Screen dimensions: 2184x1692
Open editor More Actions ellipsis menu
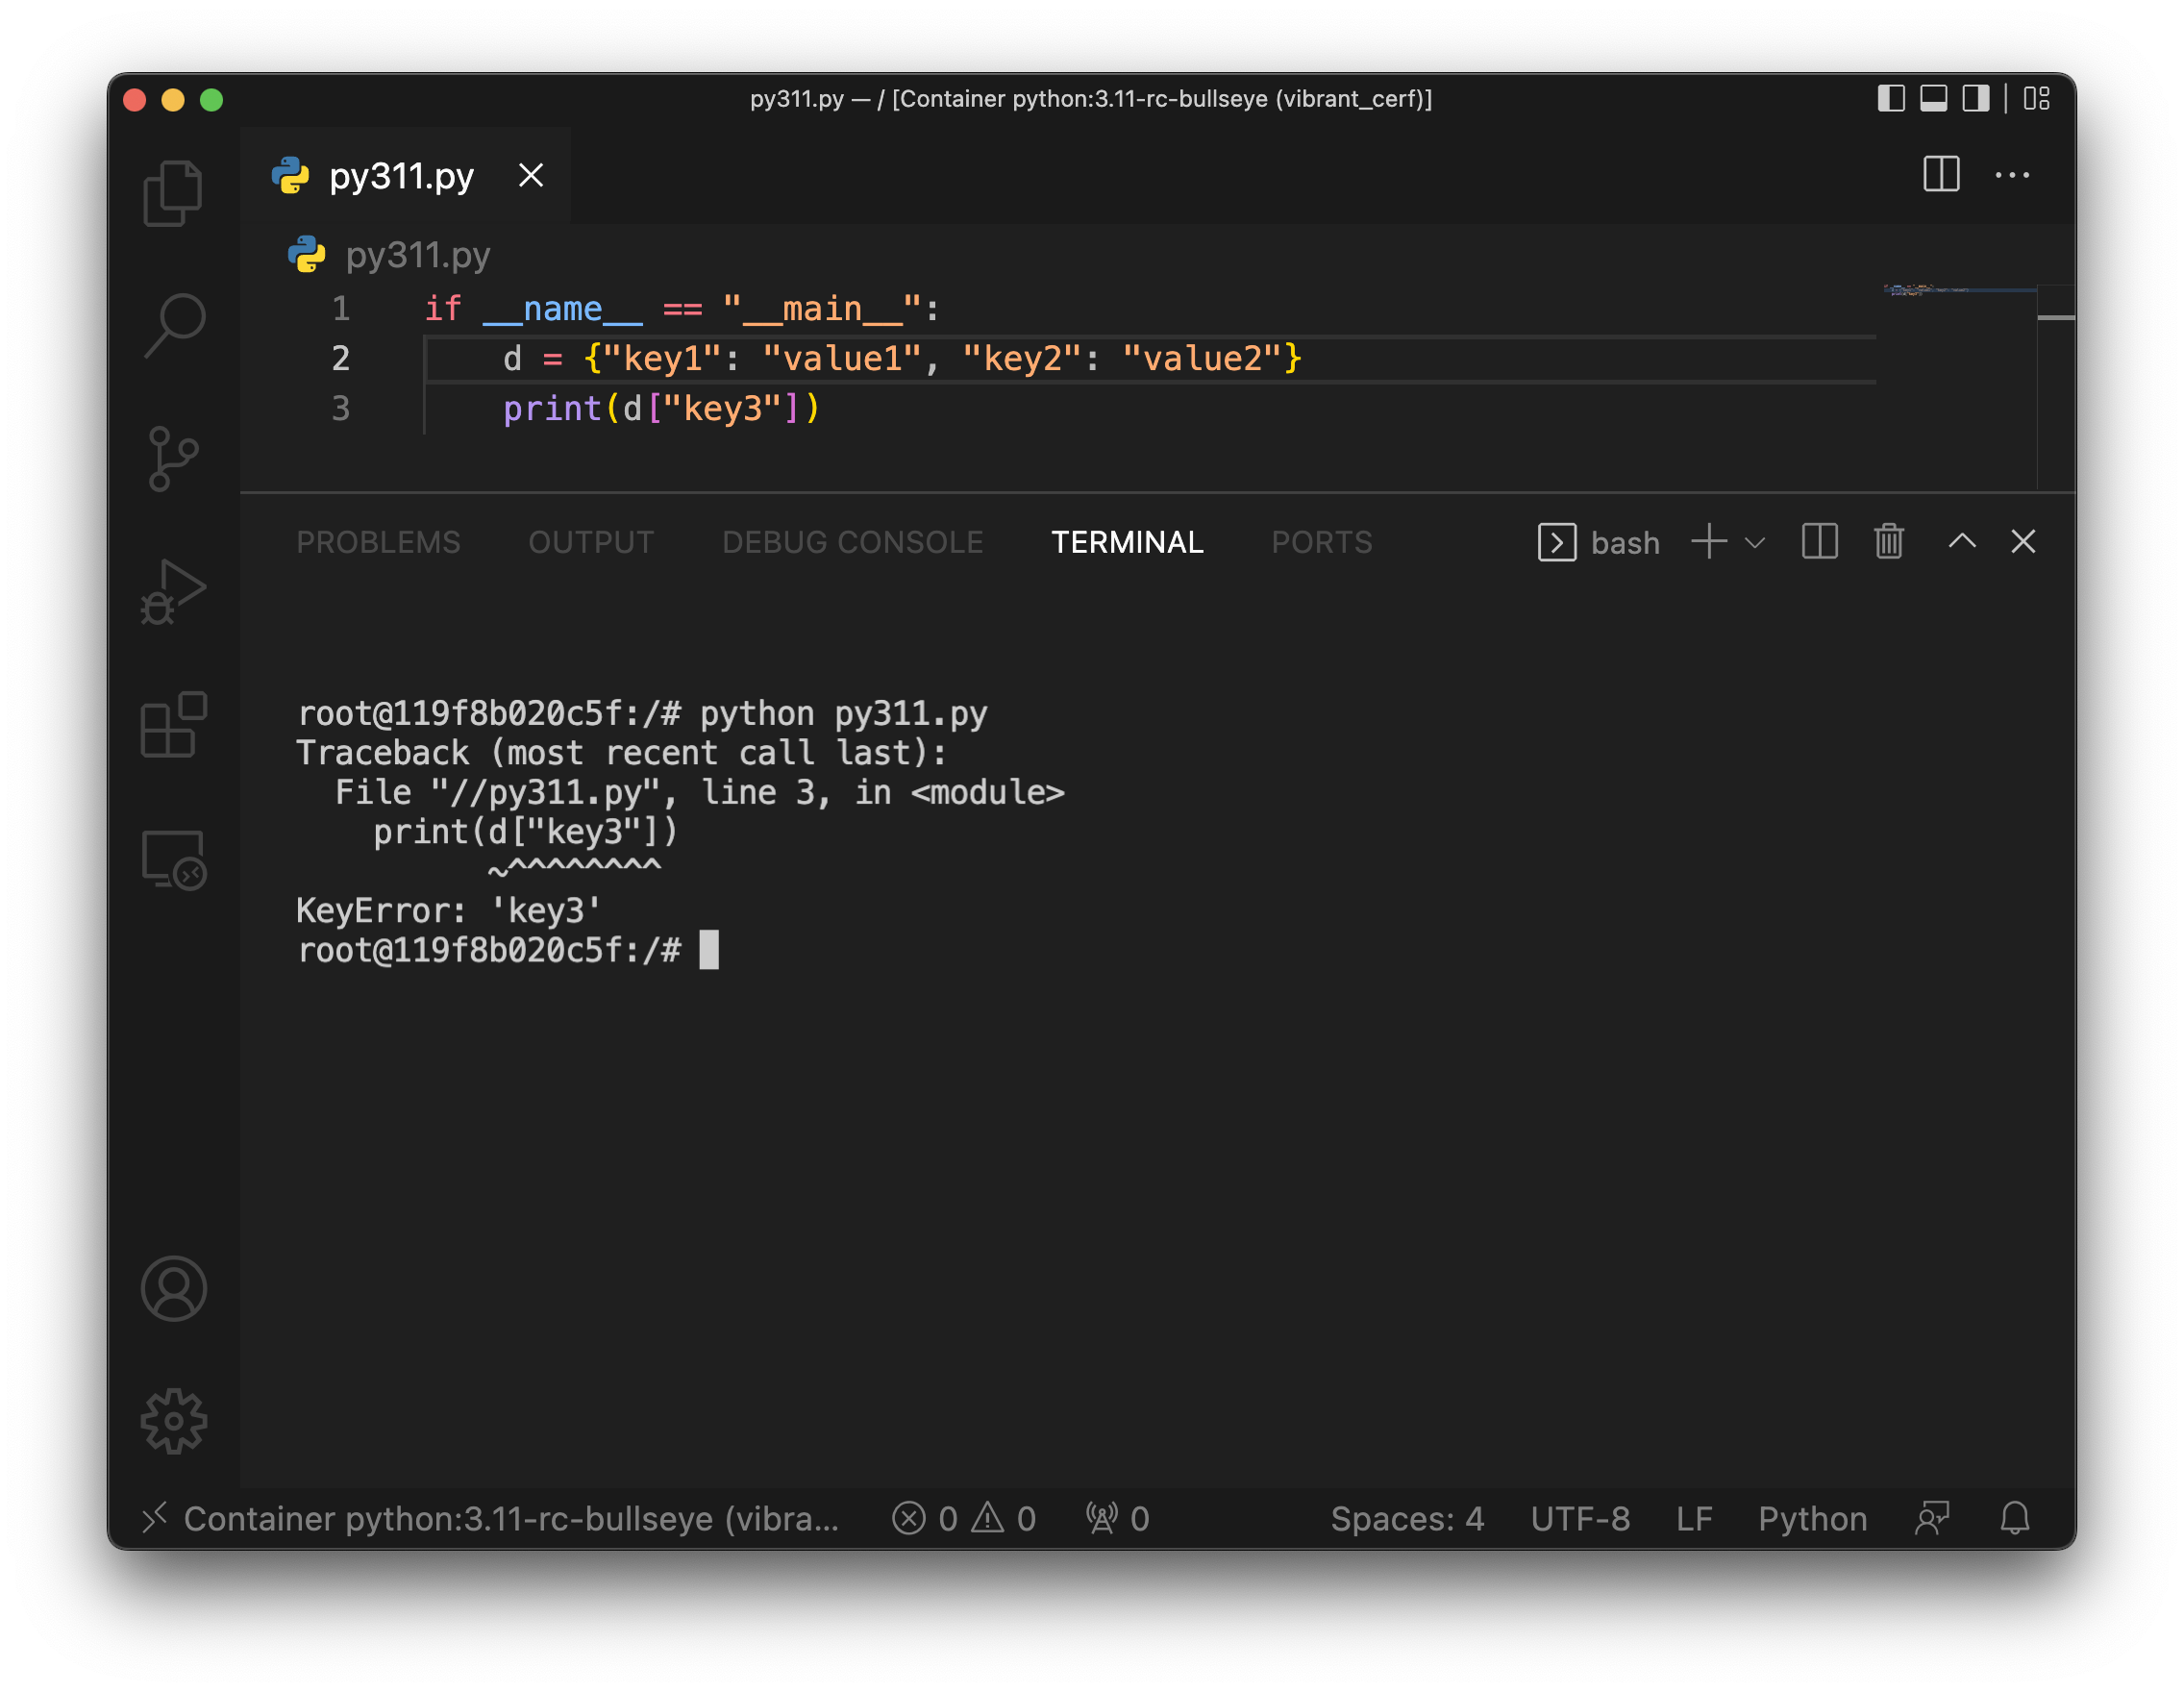[2012, 175]
